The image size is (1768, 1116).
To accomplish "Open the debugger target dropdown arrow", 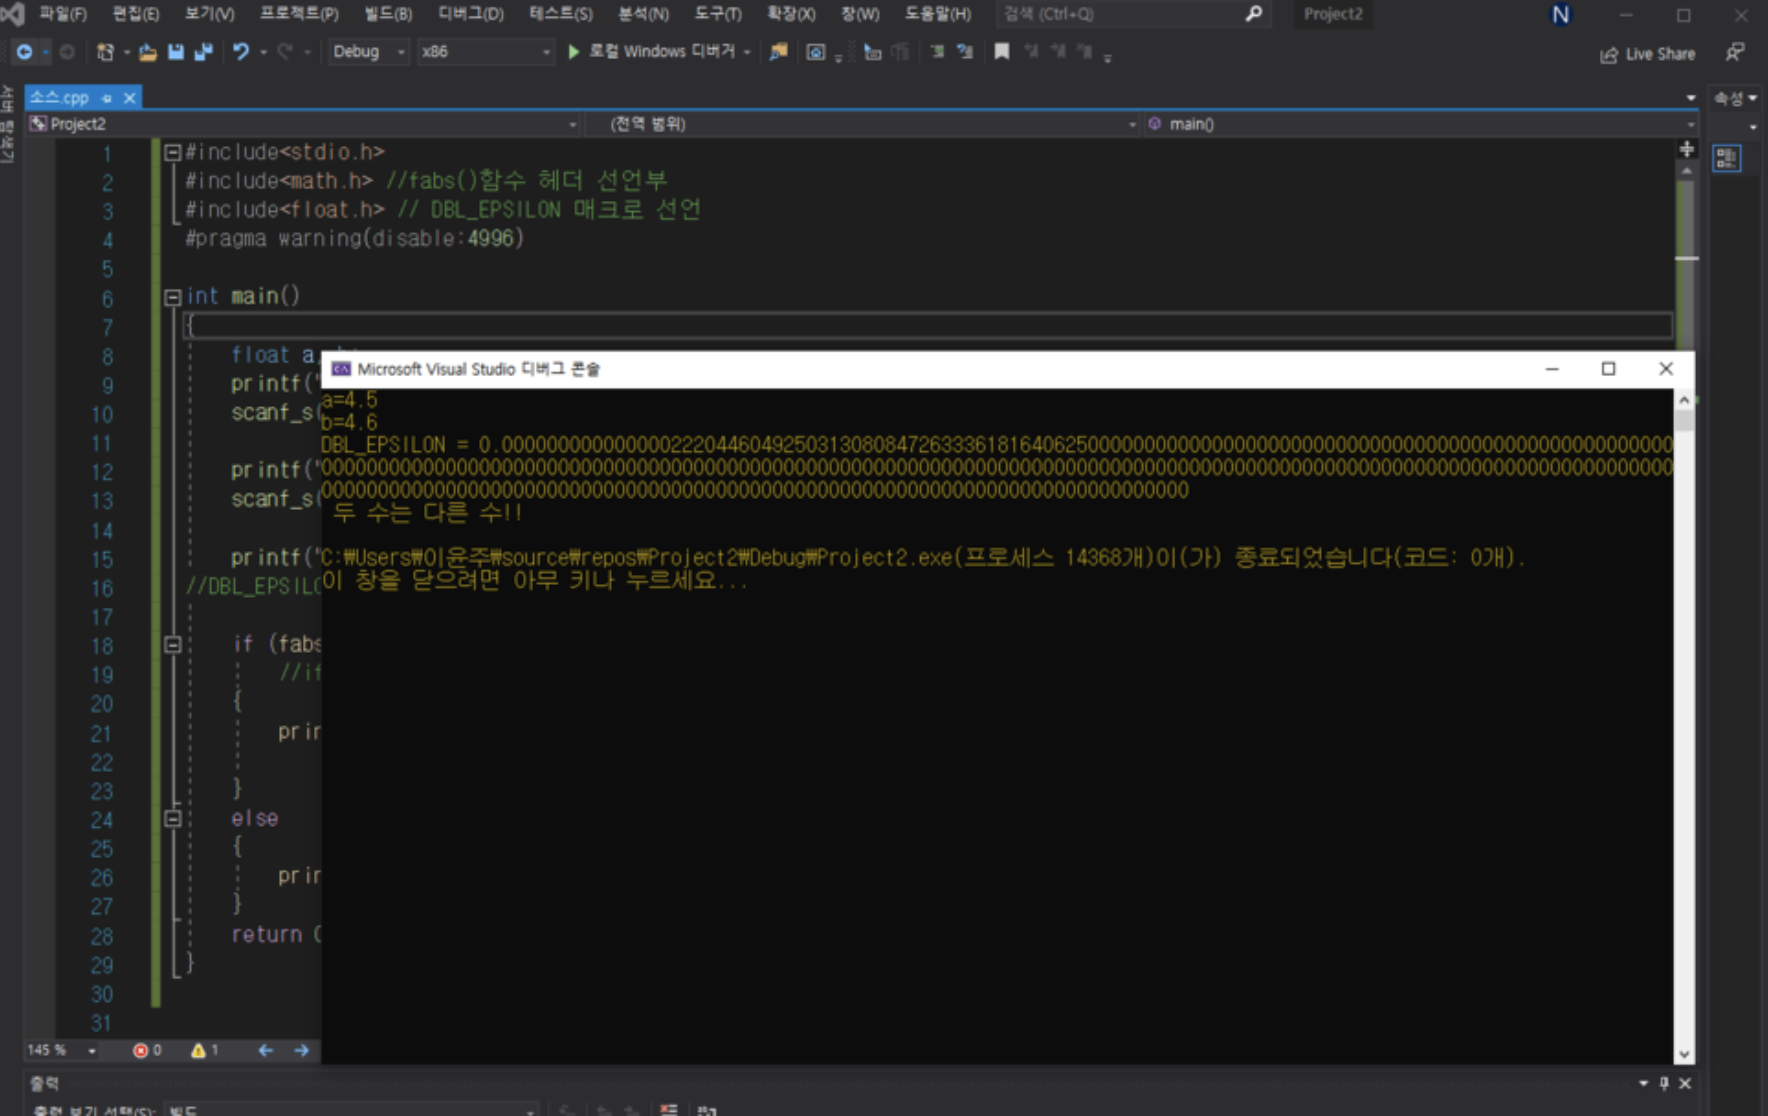I will 747,52.
